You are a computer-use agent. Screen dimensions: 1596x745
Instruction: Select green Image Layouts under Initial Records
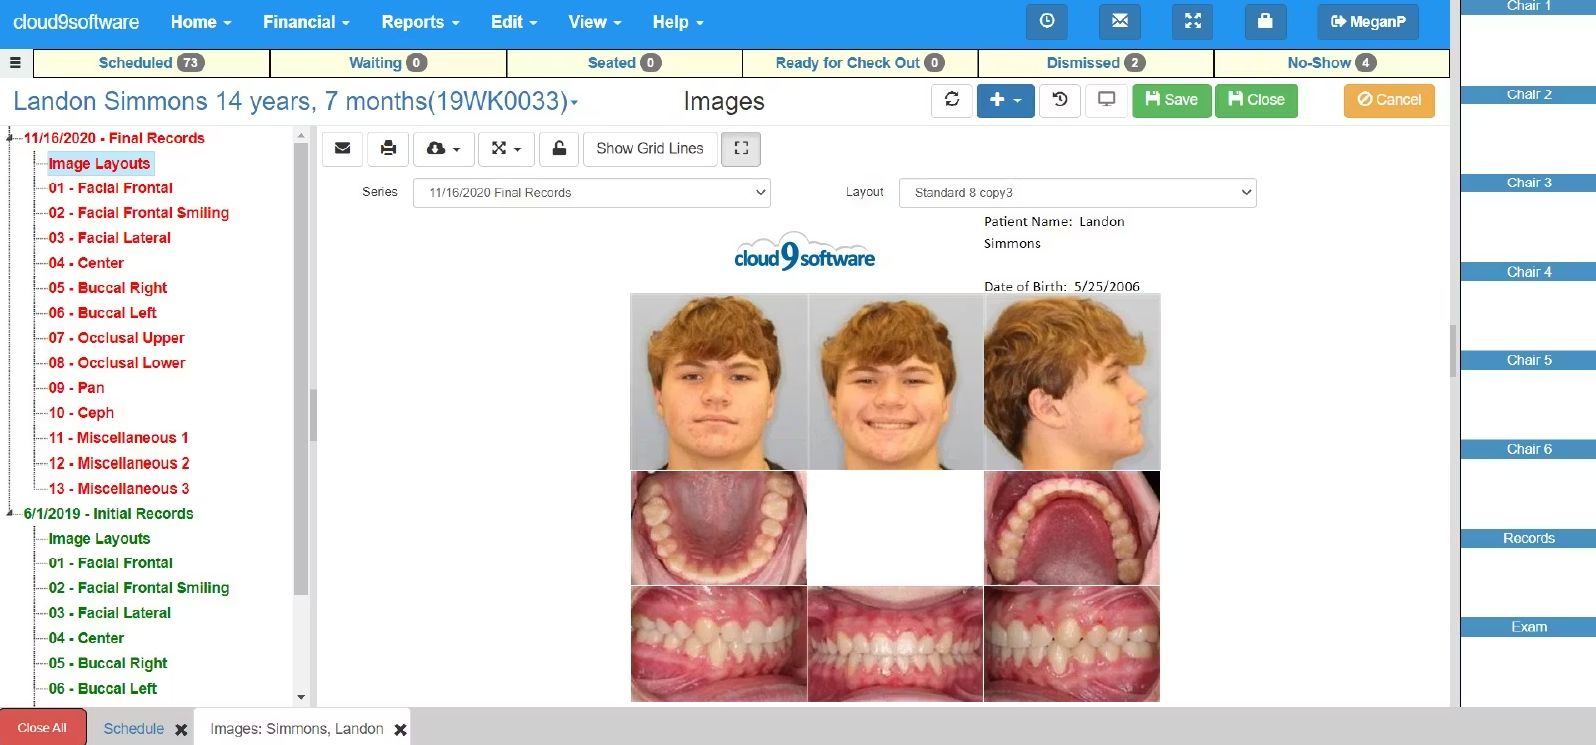point(99,538)
